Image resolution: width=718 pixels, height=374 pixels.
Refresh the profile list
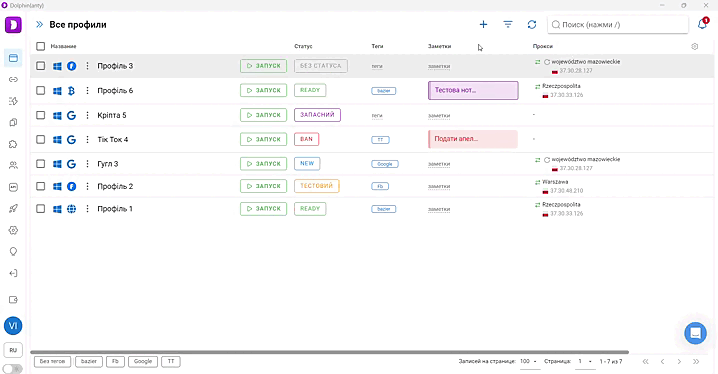532,24
